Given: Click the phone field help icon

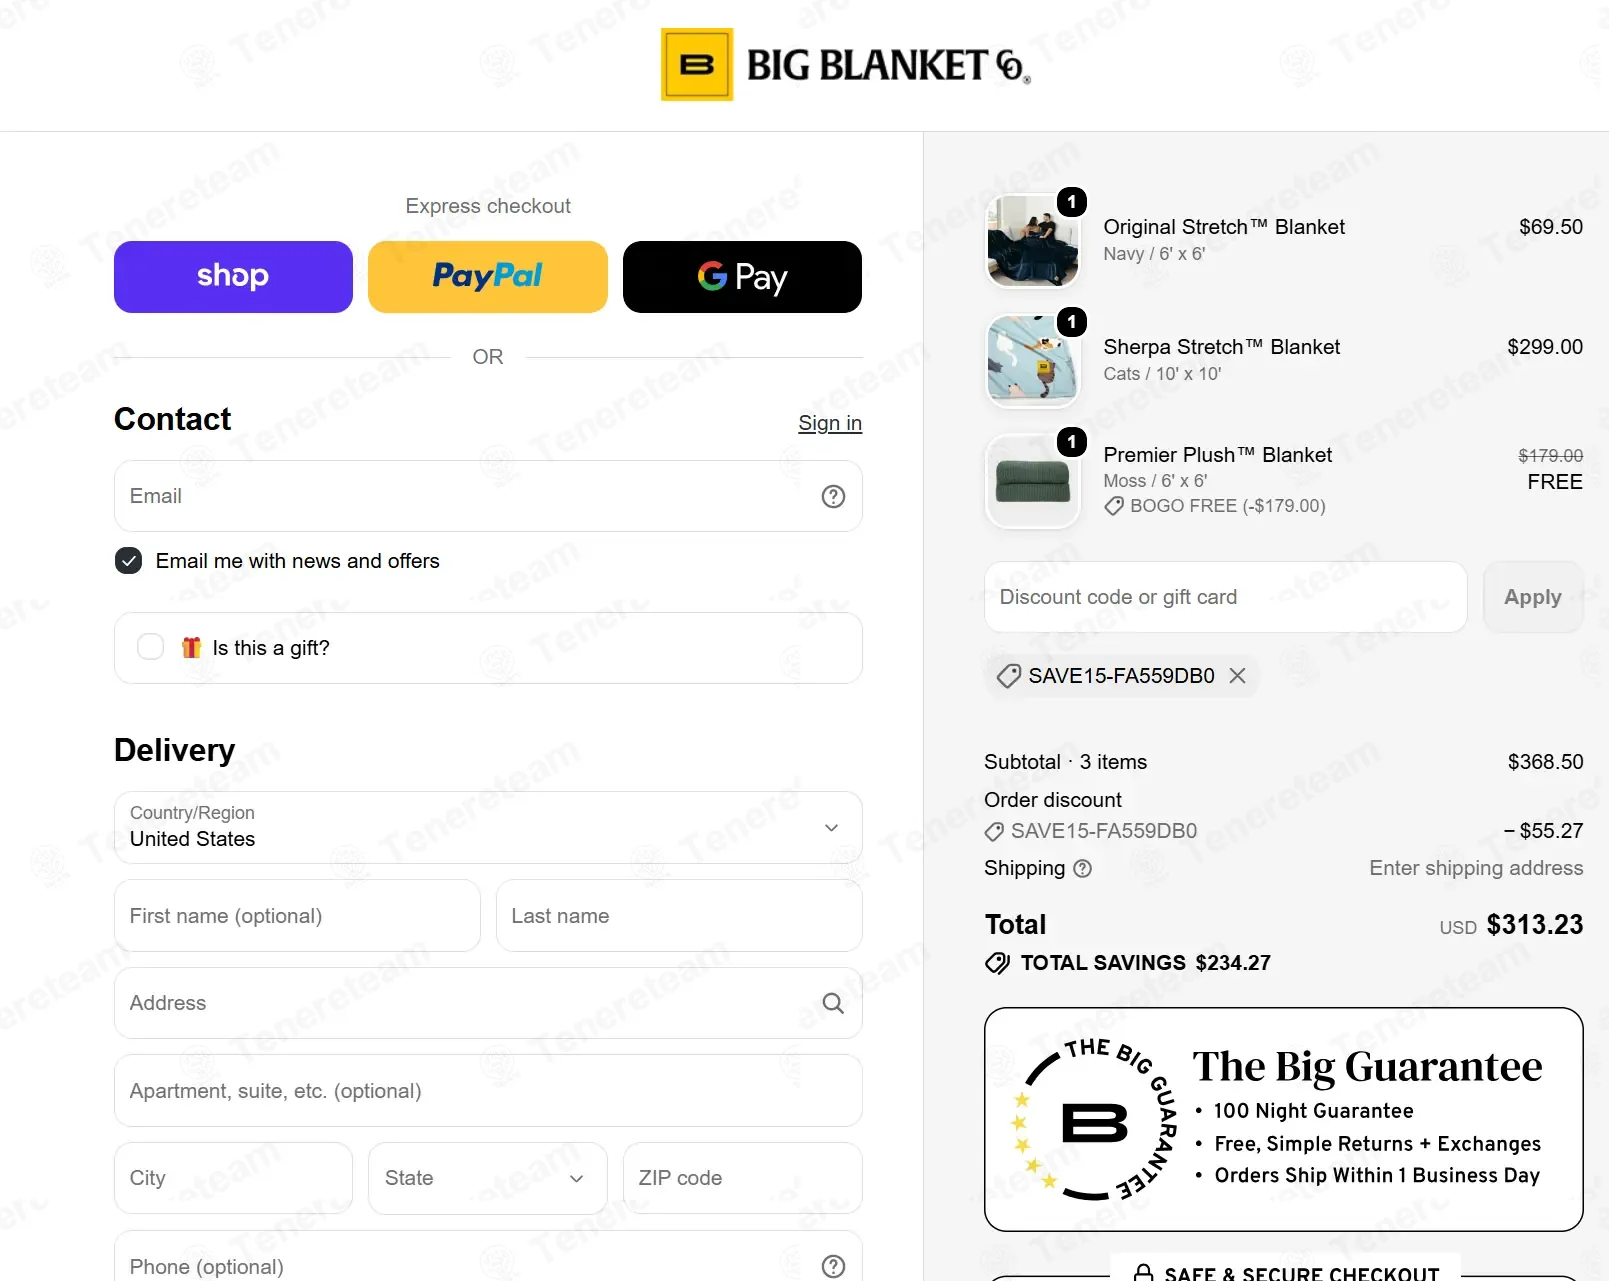Looking at the screenshot, I should [833, 1266].
